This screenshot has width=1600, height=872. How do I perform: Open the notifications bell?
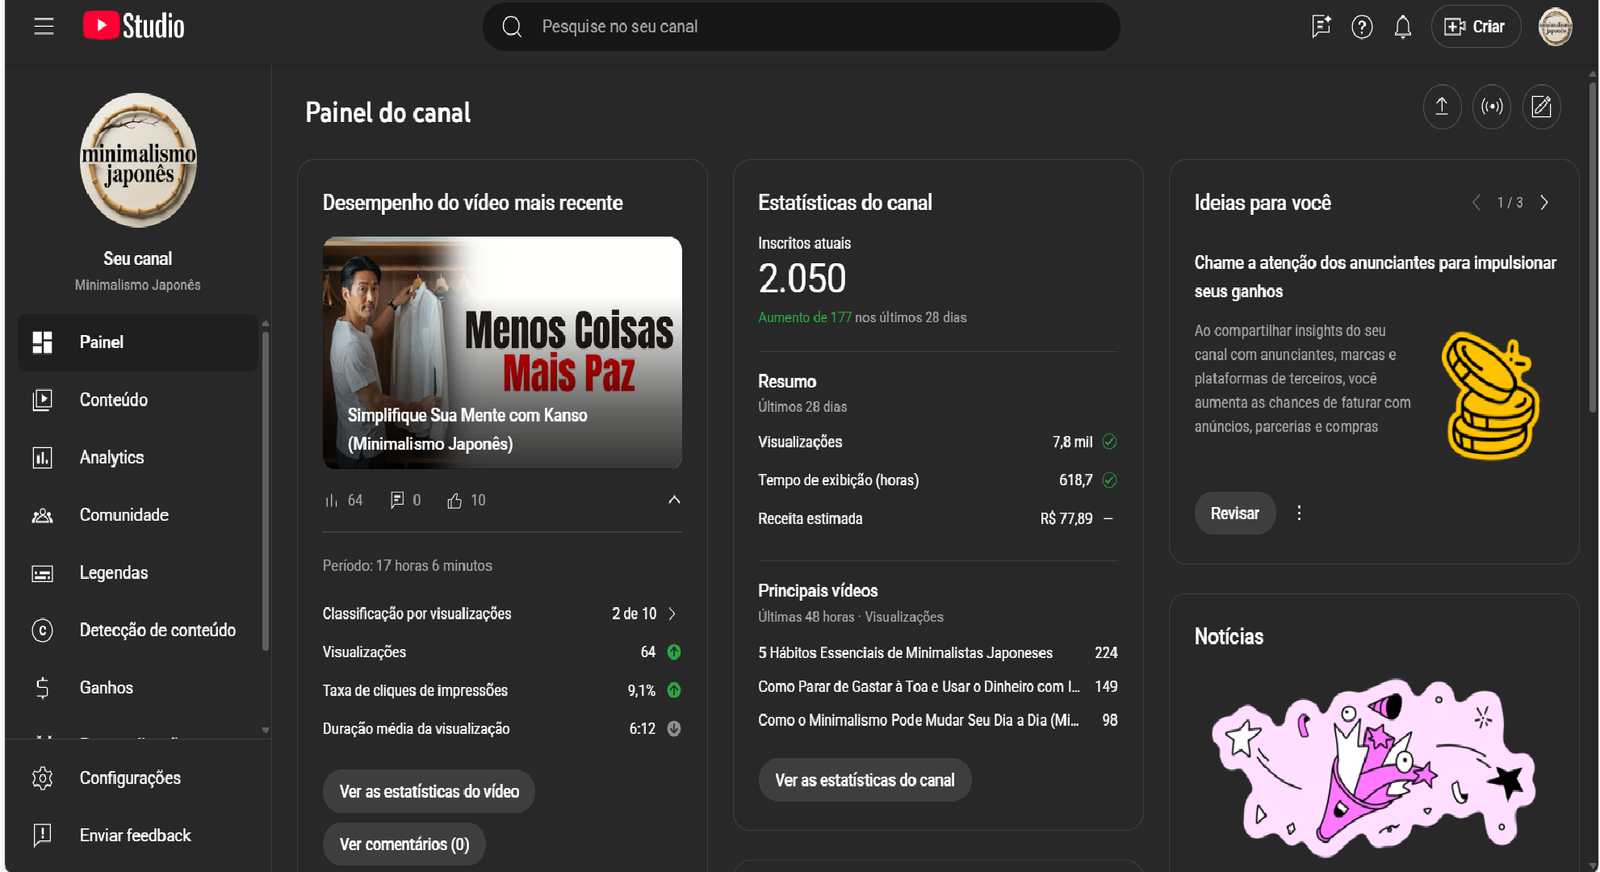pyautogui.click(x=1403, y=27)
